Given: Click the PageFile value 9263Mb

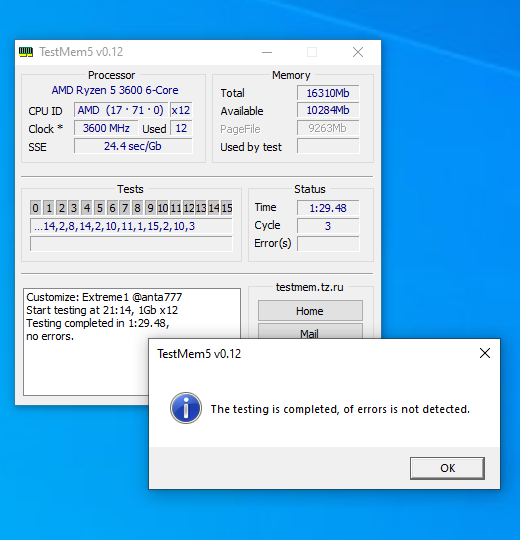Looking at the screenshot, I should click(x=328, y=128).
